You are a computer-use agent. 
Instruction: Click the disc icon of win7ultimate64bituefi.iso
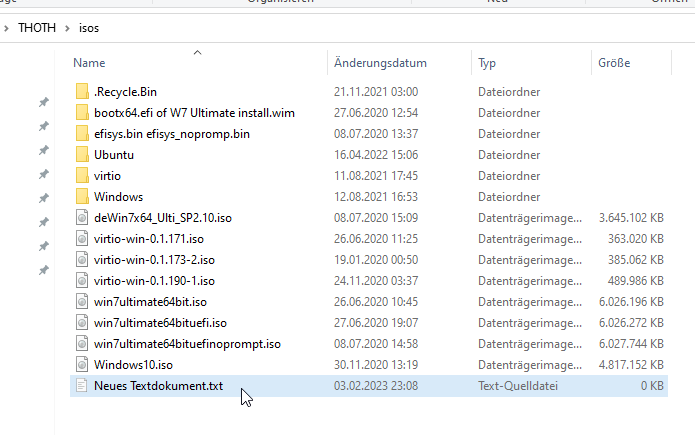82,322
